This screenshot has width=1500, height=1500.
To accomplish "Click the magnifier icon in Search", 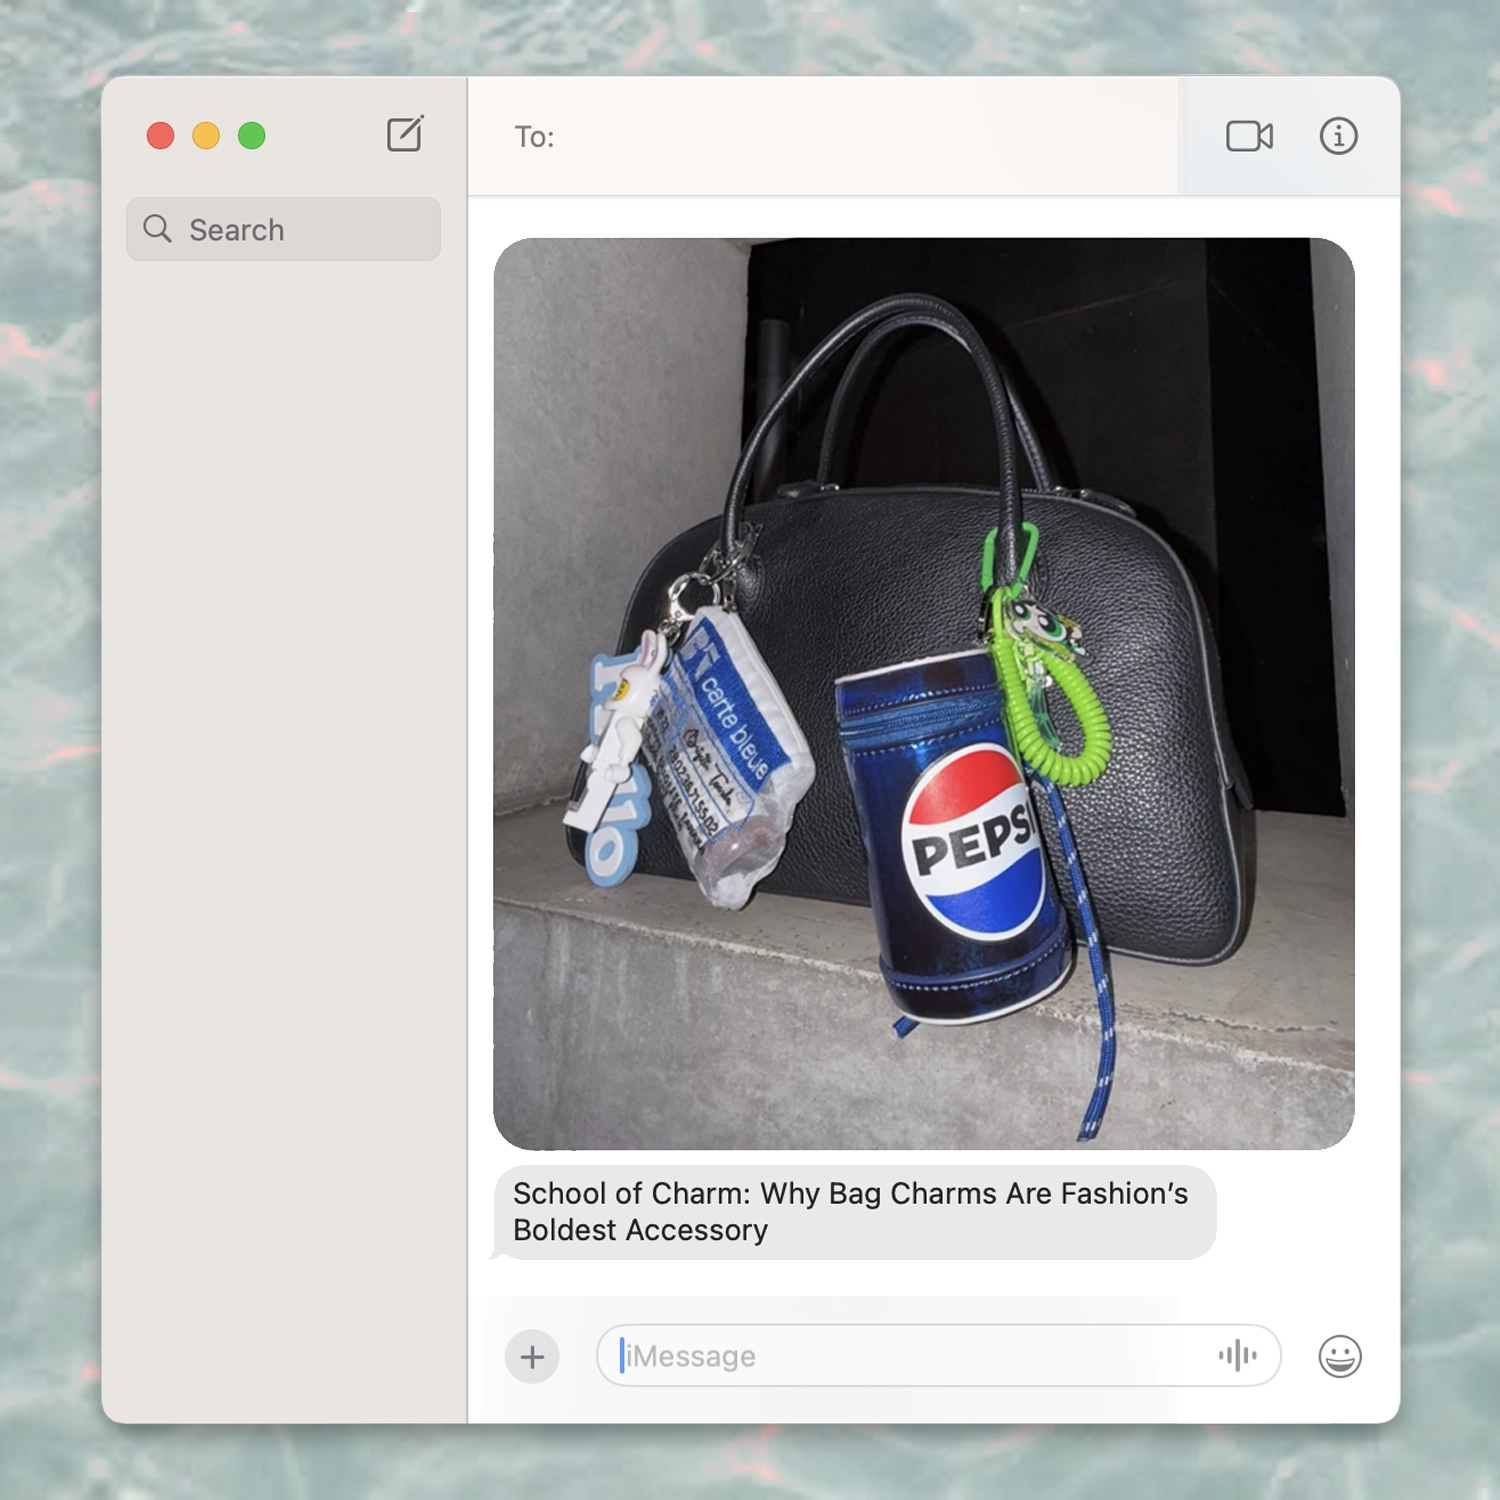I will [157, 229].
